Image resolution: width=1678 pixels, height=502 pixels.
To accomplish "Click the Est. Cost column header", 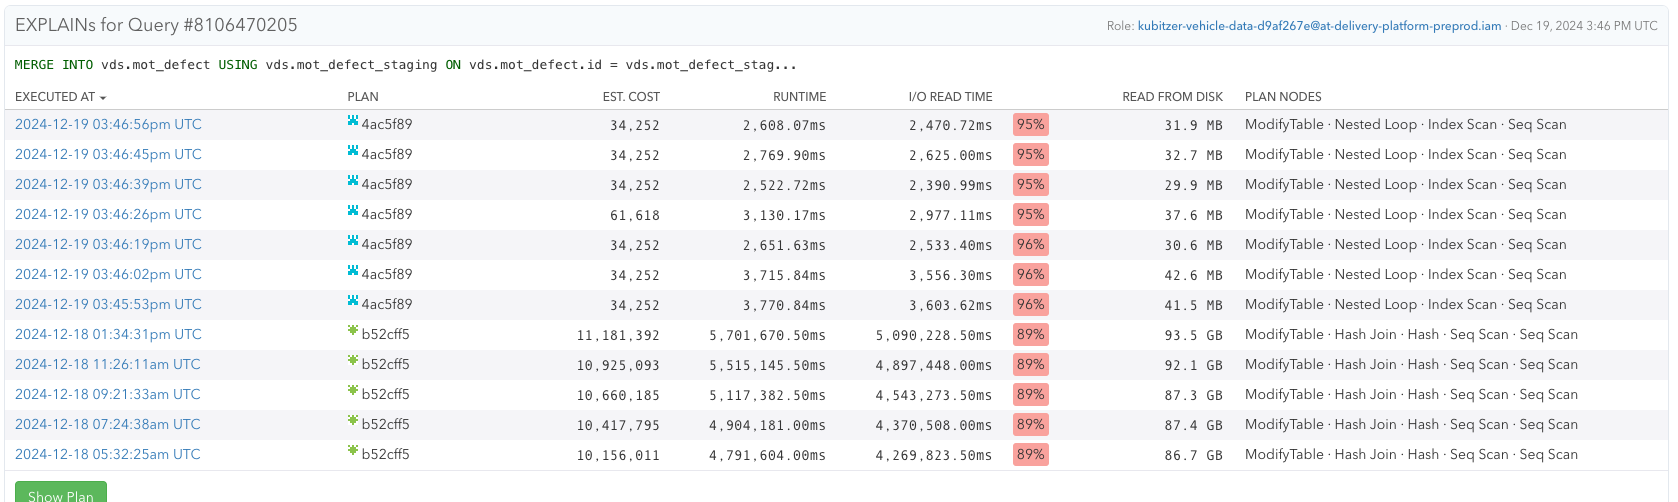I will point(631,97).
